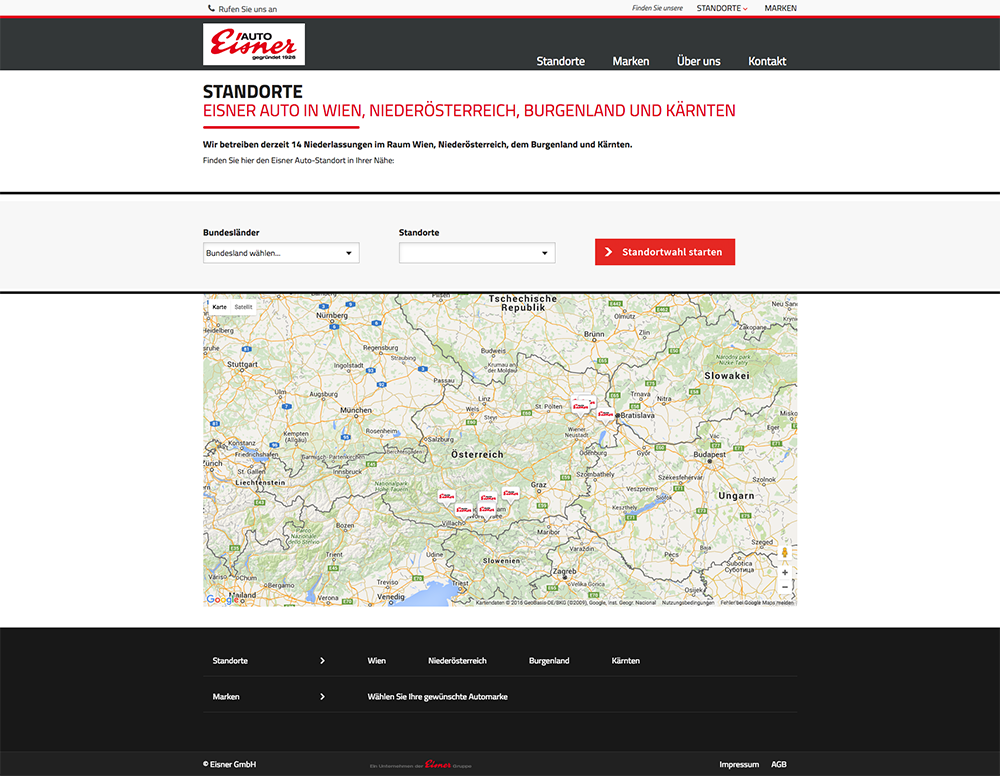Screen dimensions: 1000x776
Task: Click the Google logo on the map
Action: pos(222,599)
